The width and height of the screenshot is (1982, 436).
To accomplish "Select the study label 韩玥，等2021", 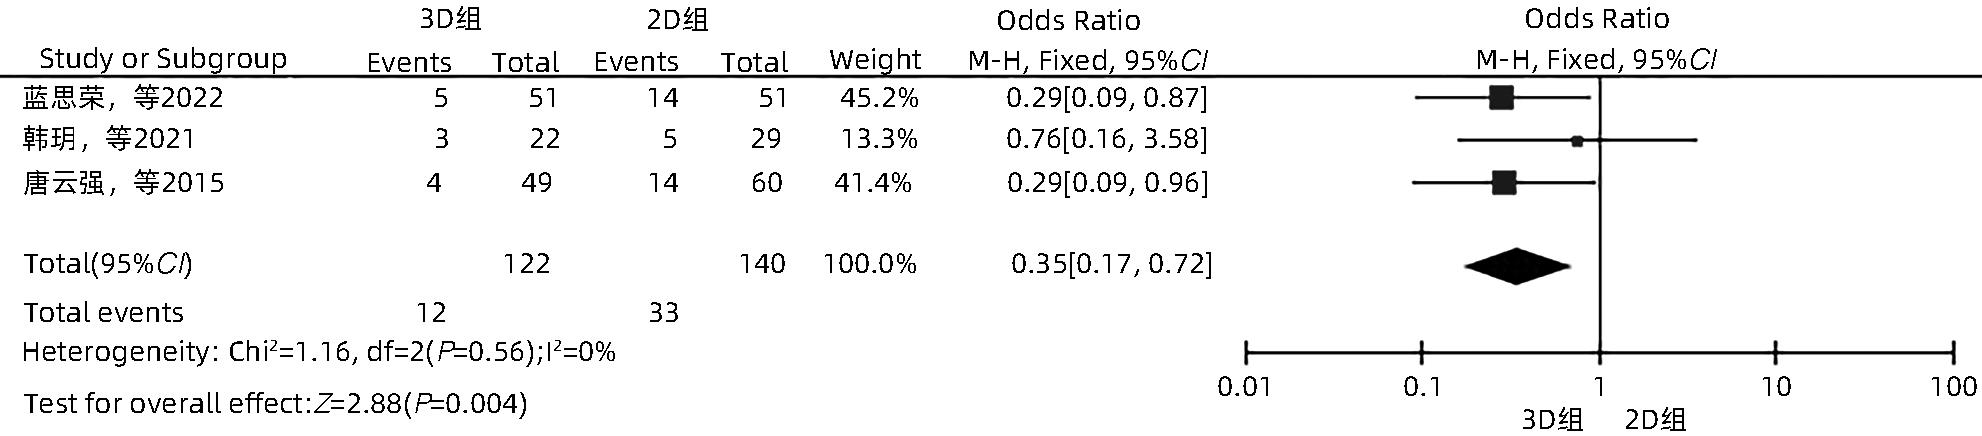I will (x=109, y=139).
